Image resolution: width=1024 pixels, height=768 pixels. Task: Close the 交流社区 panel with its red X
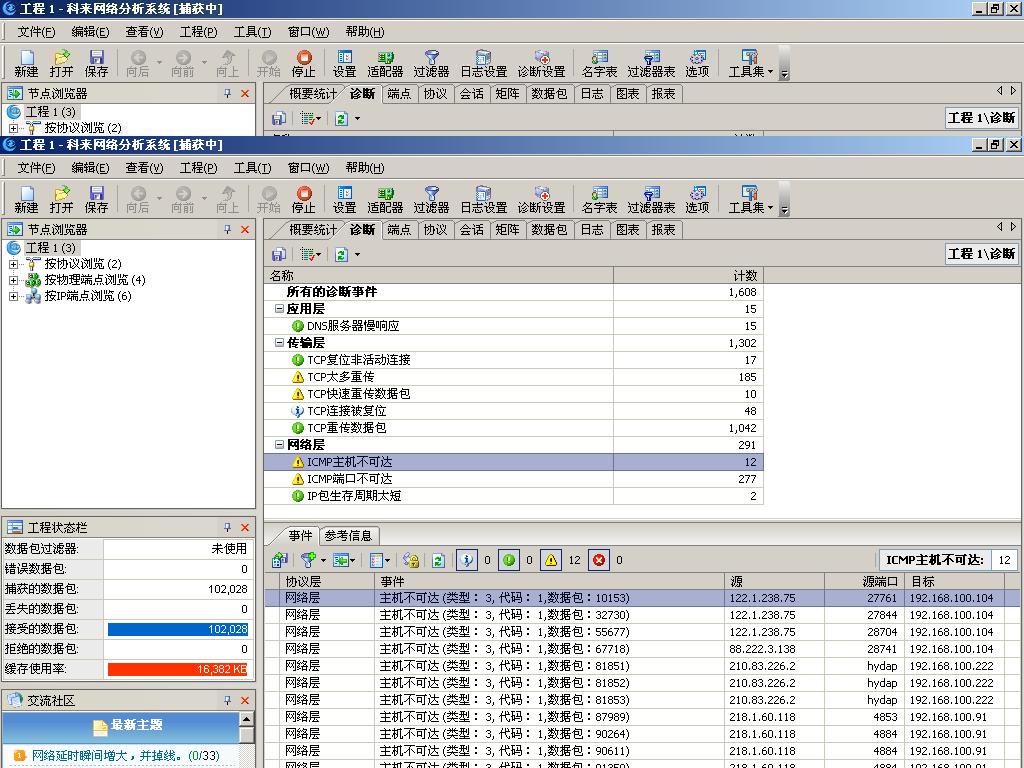tap(245, 700)
